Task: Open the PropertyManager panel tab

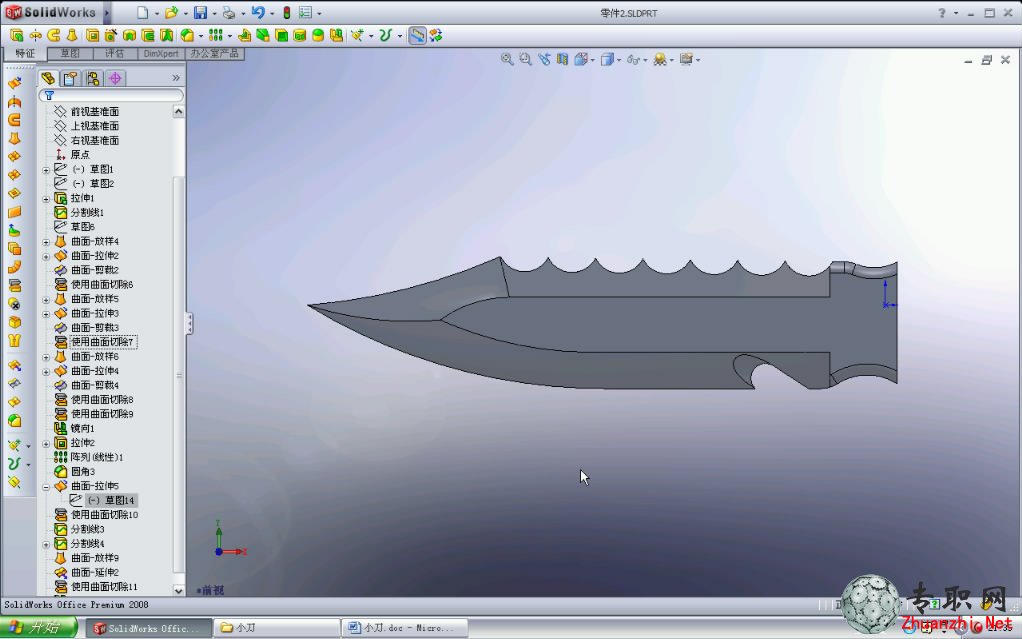Action: tap(70, 78)
